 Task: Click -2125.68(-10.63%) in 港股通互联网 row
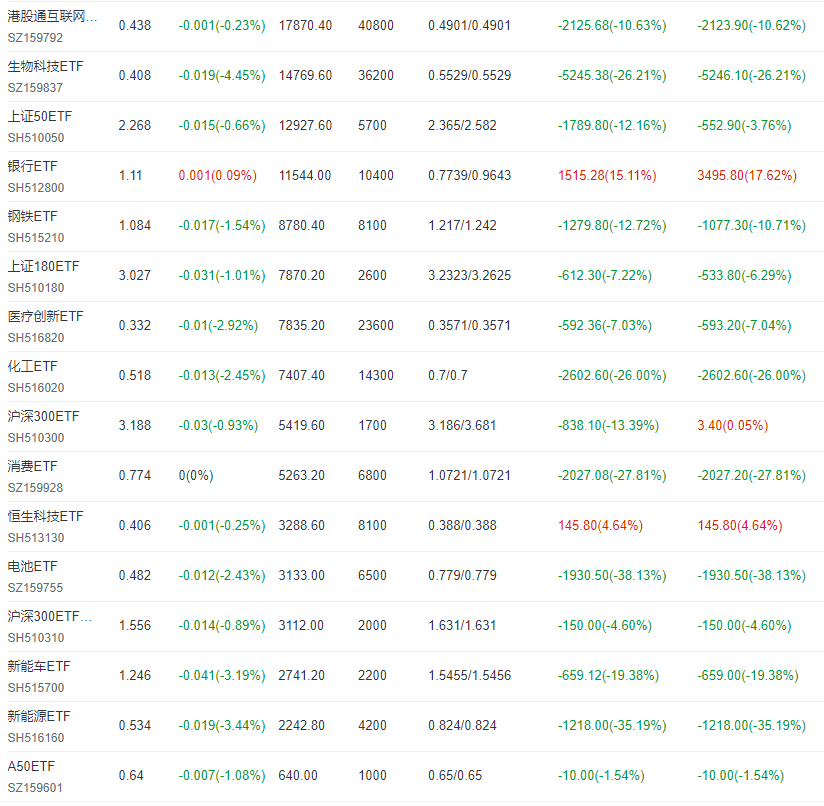[x=612, y=25]
